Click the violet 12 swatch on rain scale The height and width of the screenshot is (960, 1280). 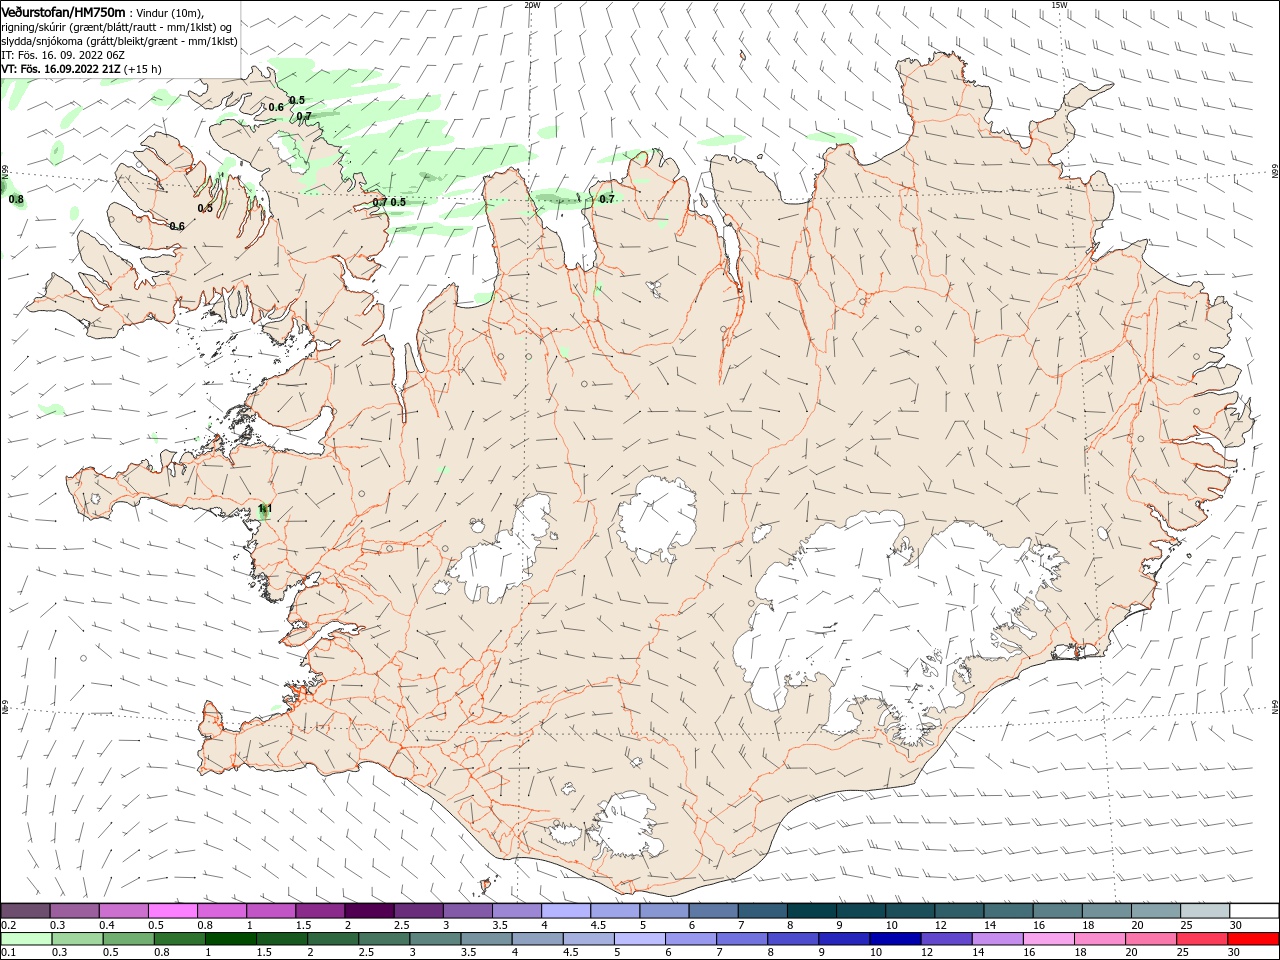(x=945, y=939)
